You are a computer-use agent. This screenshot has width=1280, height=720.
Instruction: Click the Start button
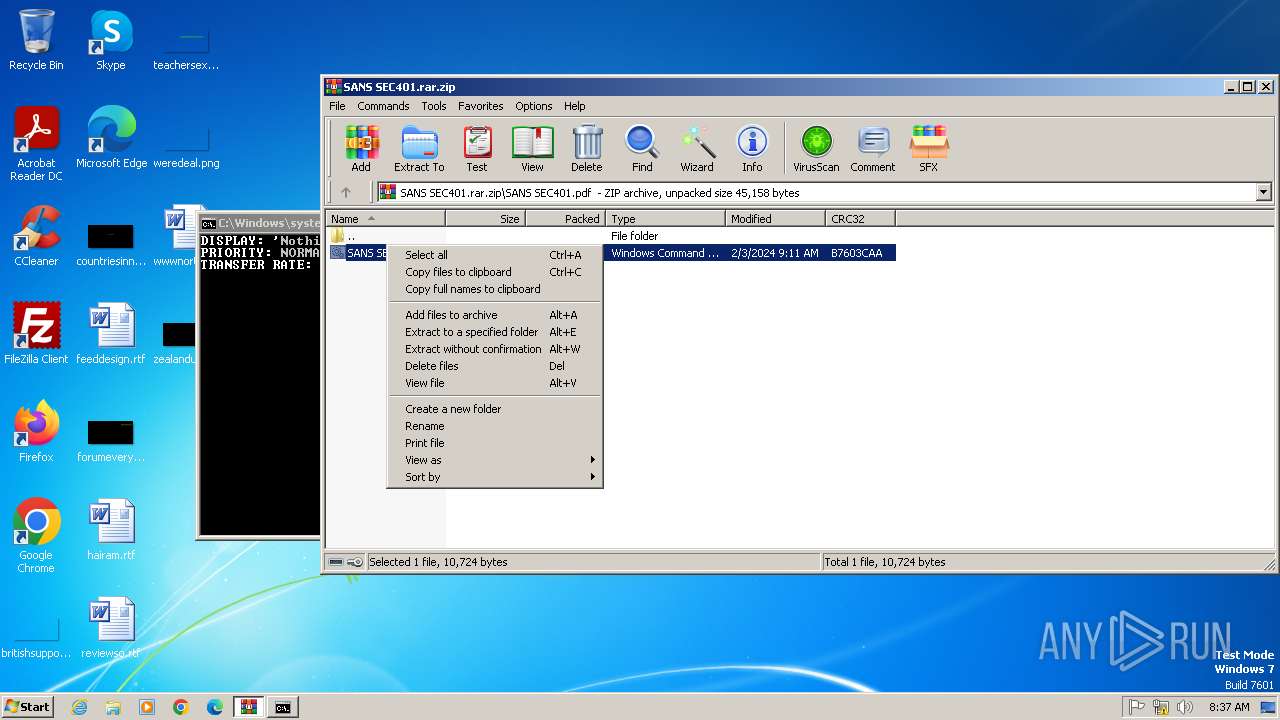pyautogui.click(x=28, y=706)
